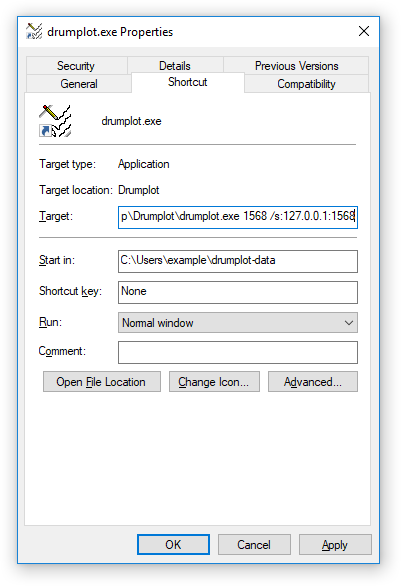401x586 pixels.
Task: Click the Open File Location button
Action: (x=102, y=382)
